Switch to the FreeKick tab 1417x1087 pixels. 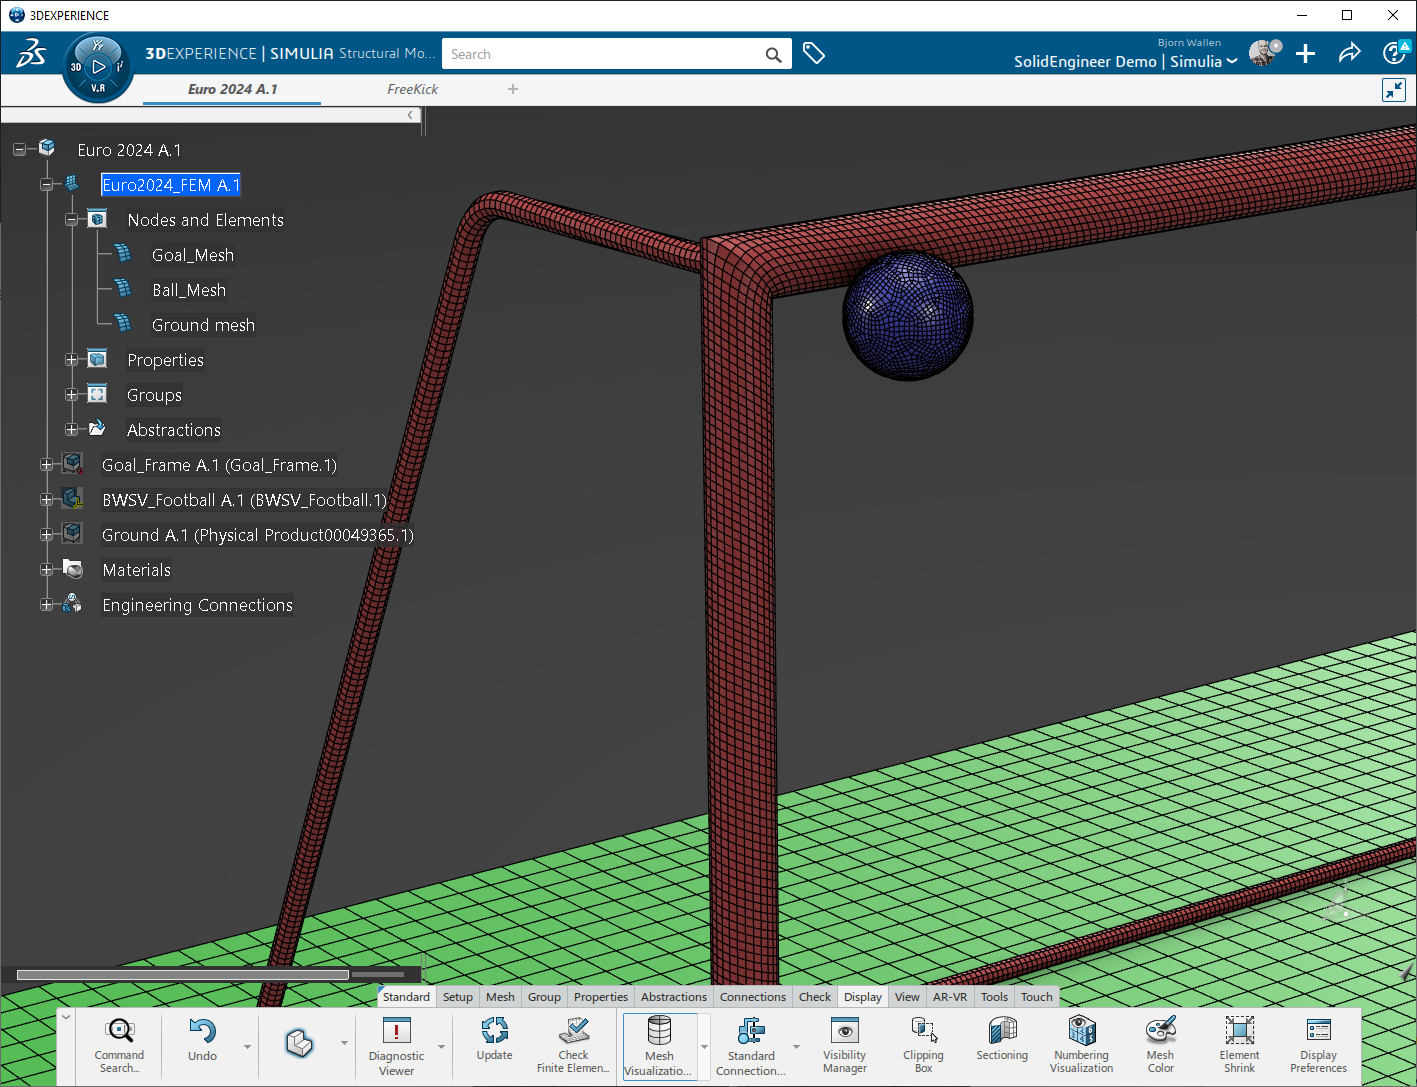[x=412, y=89]
